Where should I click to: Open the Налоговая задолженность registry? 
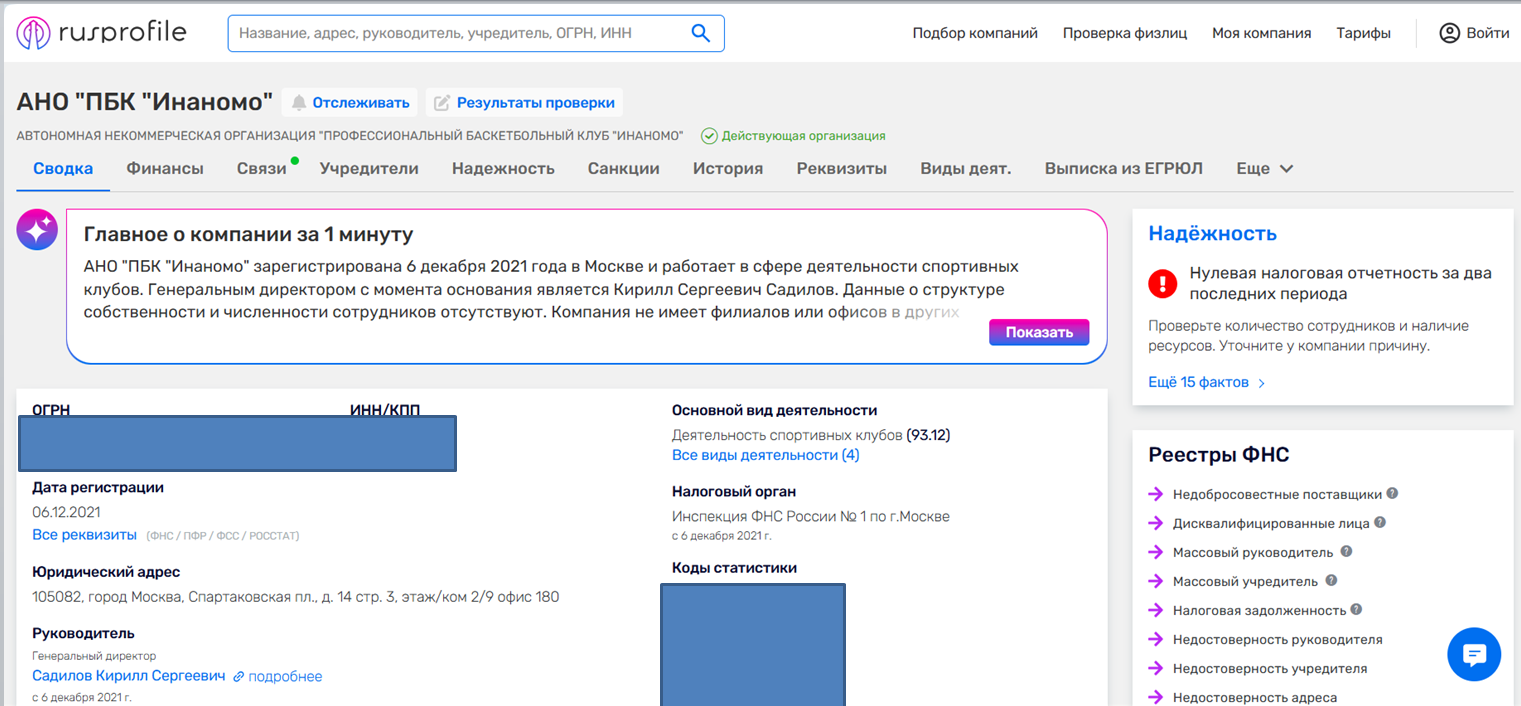(x=1259, y=610)
